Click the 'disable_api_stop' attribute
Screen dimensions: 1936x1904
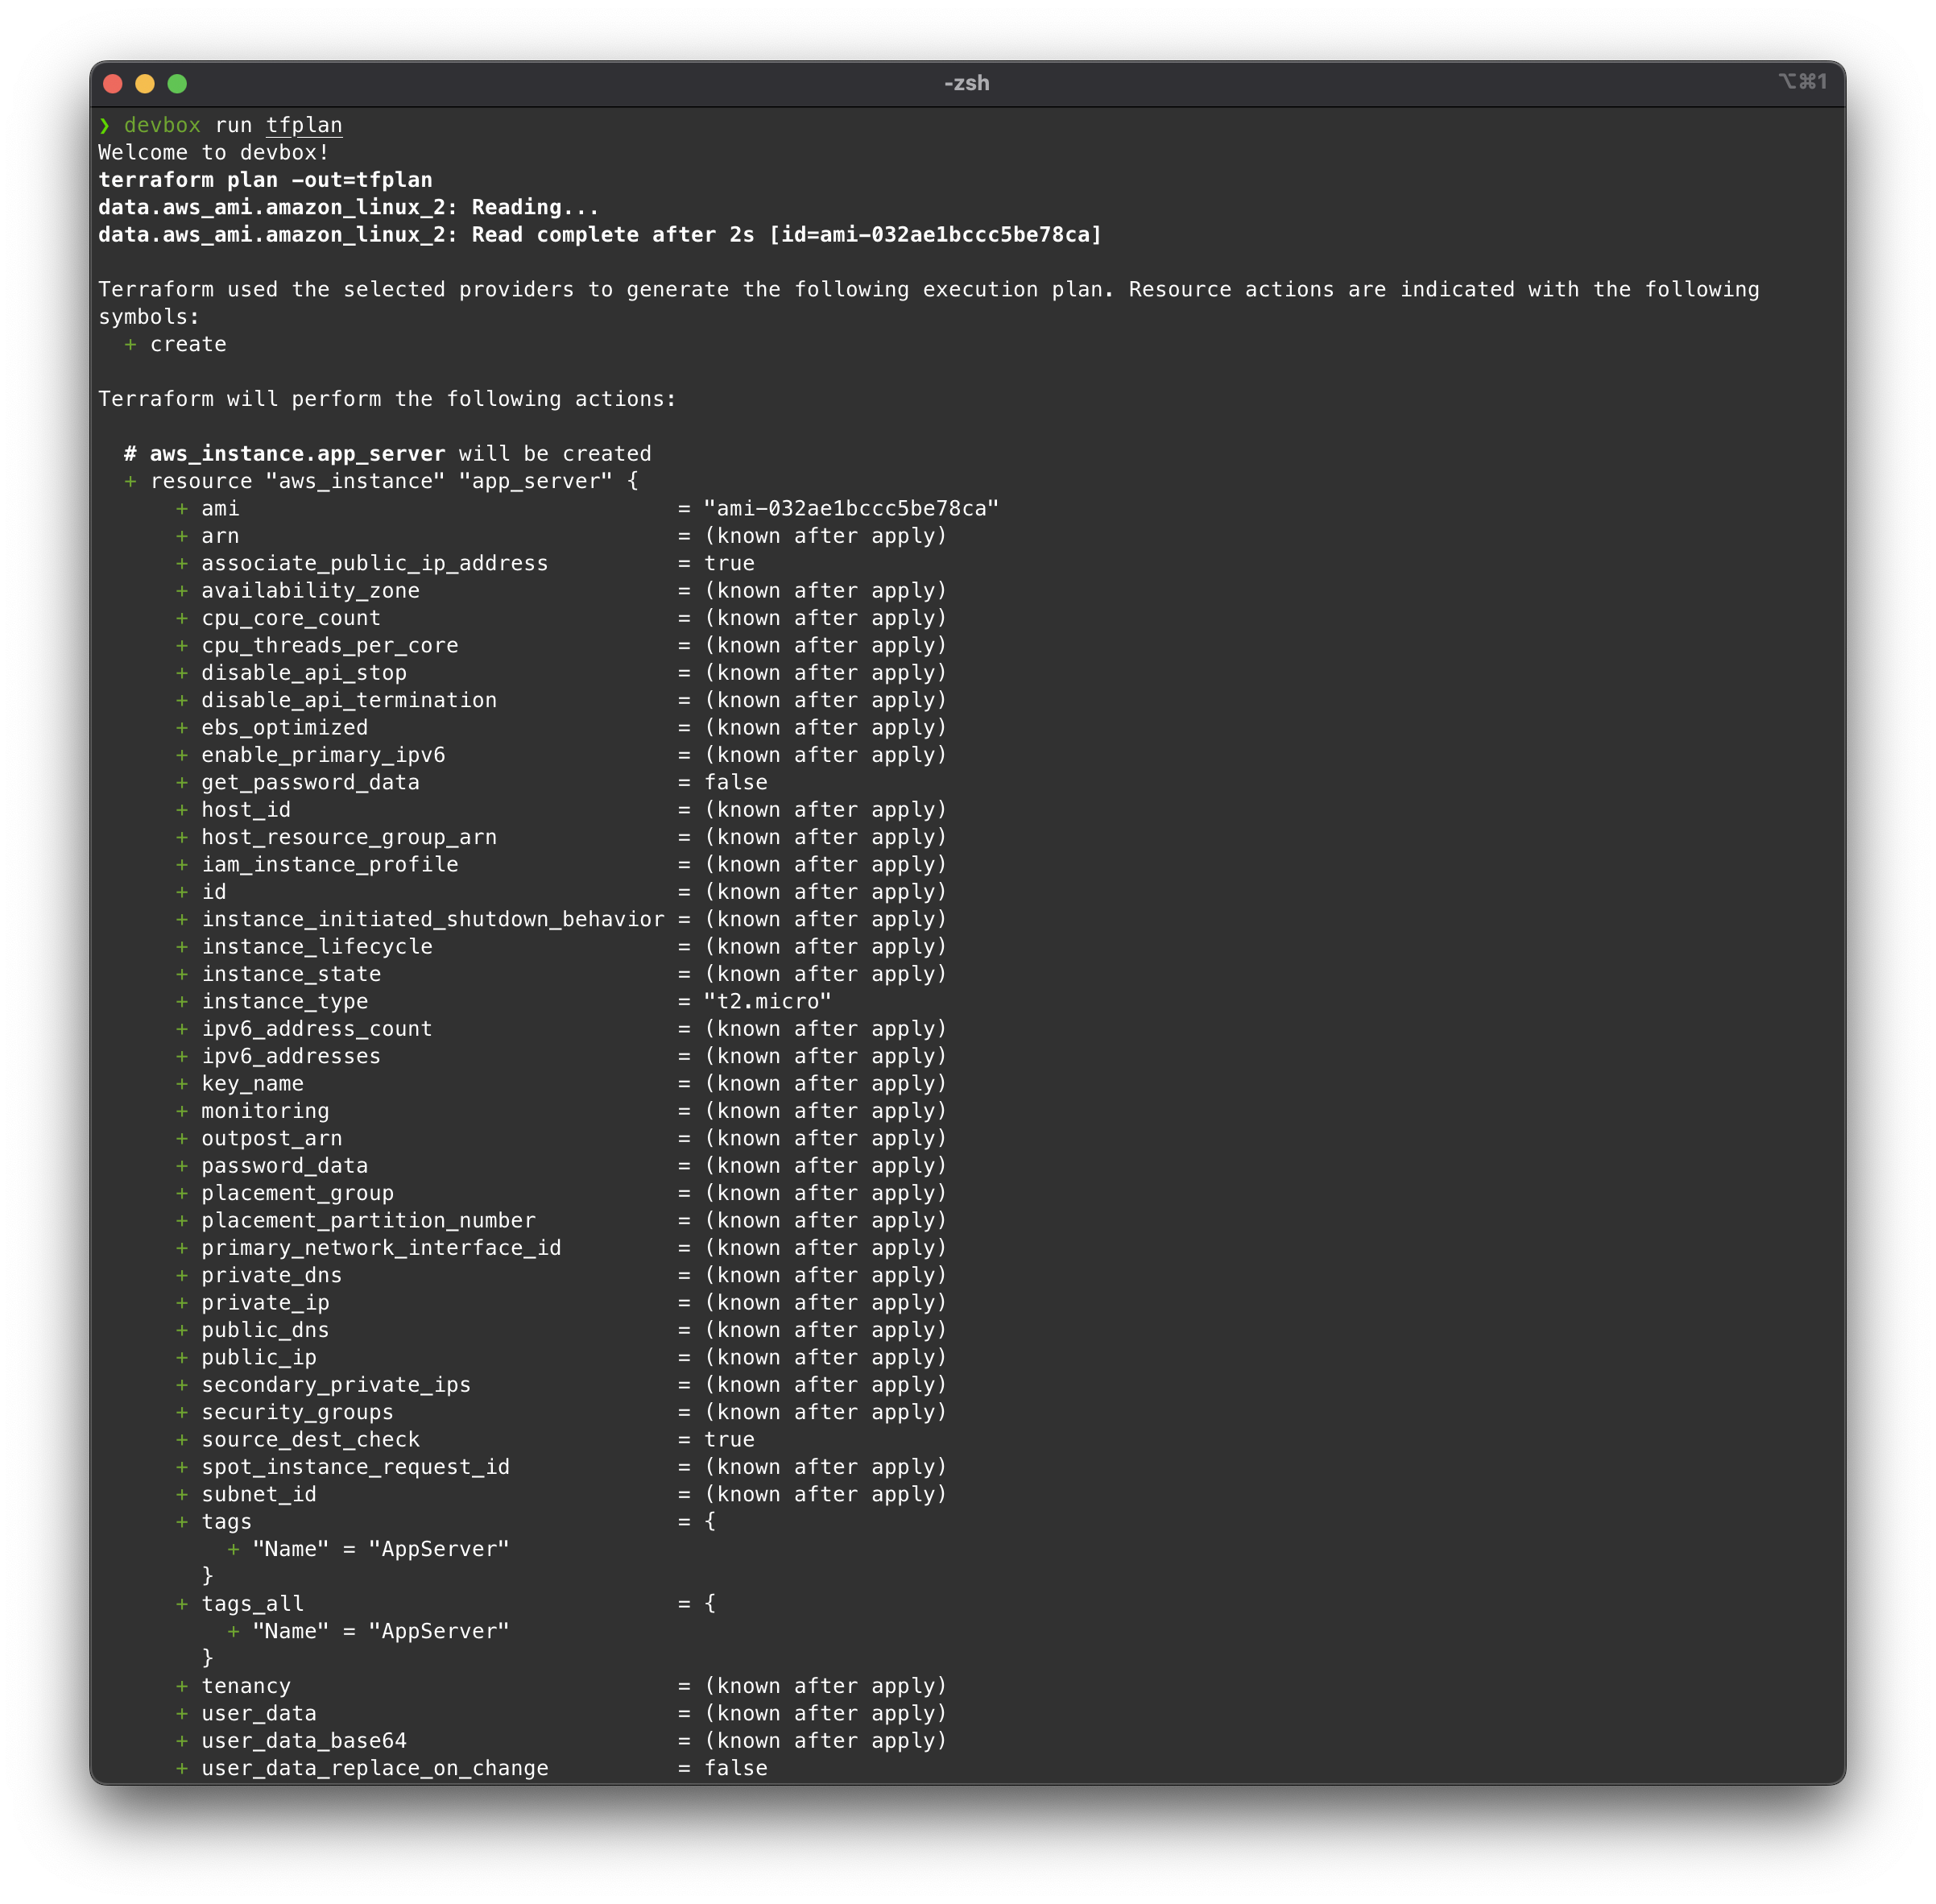[304, 673]
